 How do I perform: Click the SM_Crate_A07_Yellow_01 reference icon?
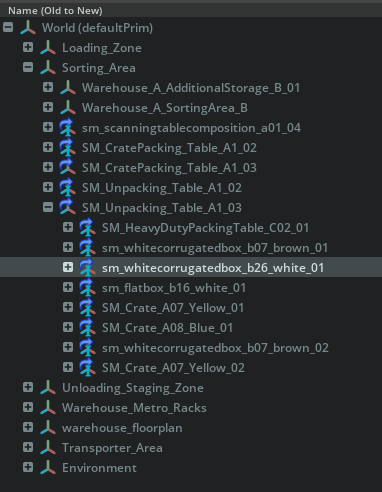pyautogui.click(x=88, y=308)
